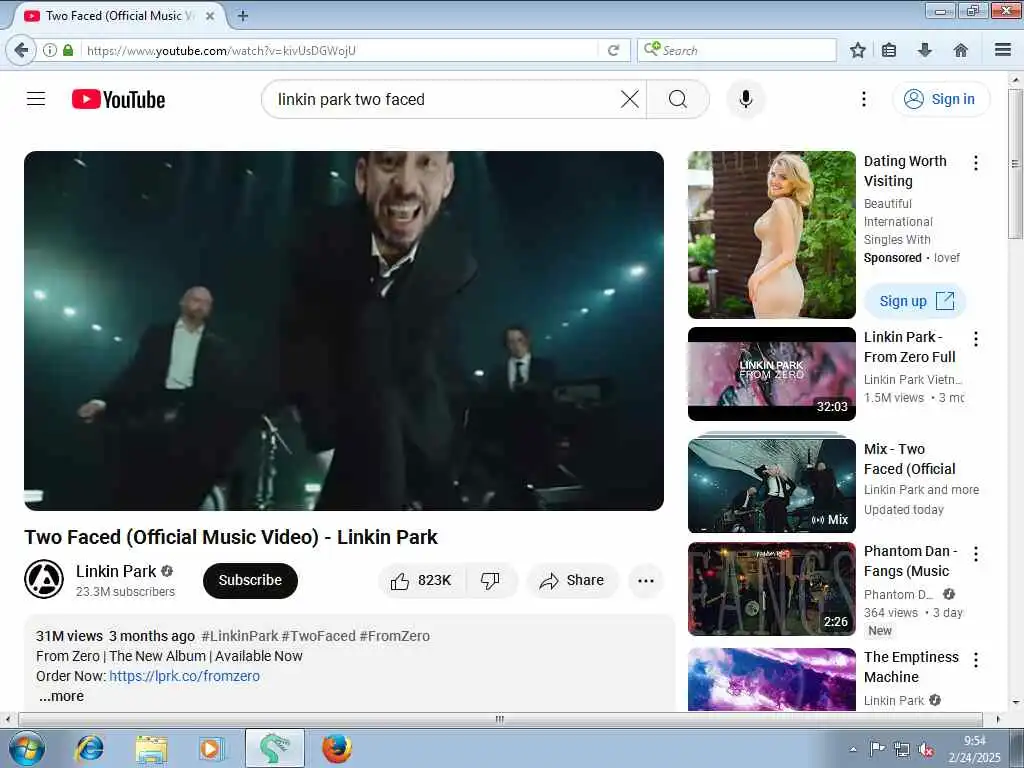Select the Two Faced (Official Music V... tab
Screen dimensions: 1024x768
119,16
